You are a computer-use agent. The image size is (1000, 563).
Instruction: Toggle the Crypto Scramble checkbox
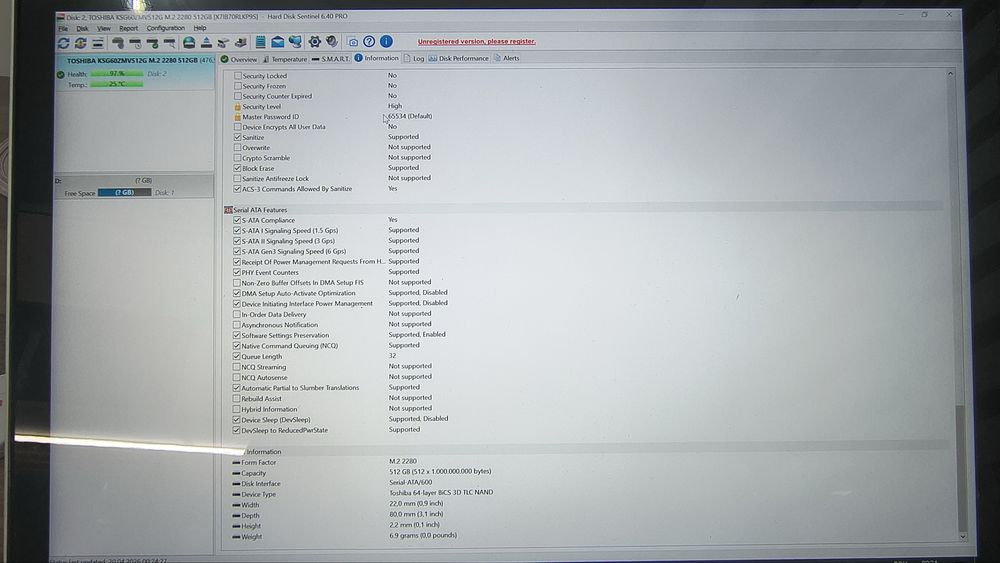237,158
